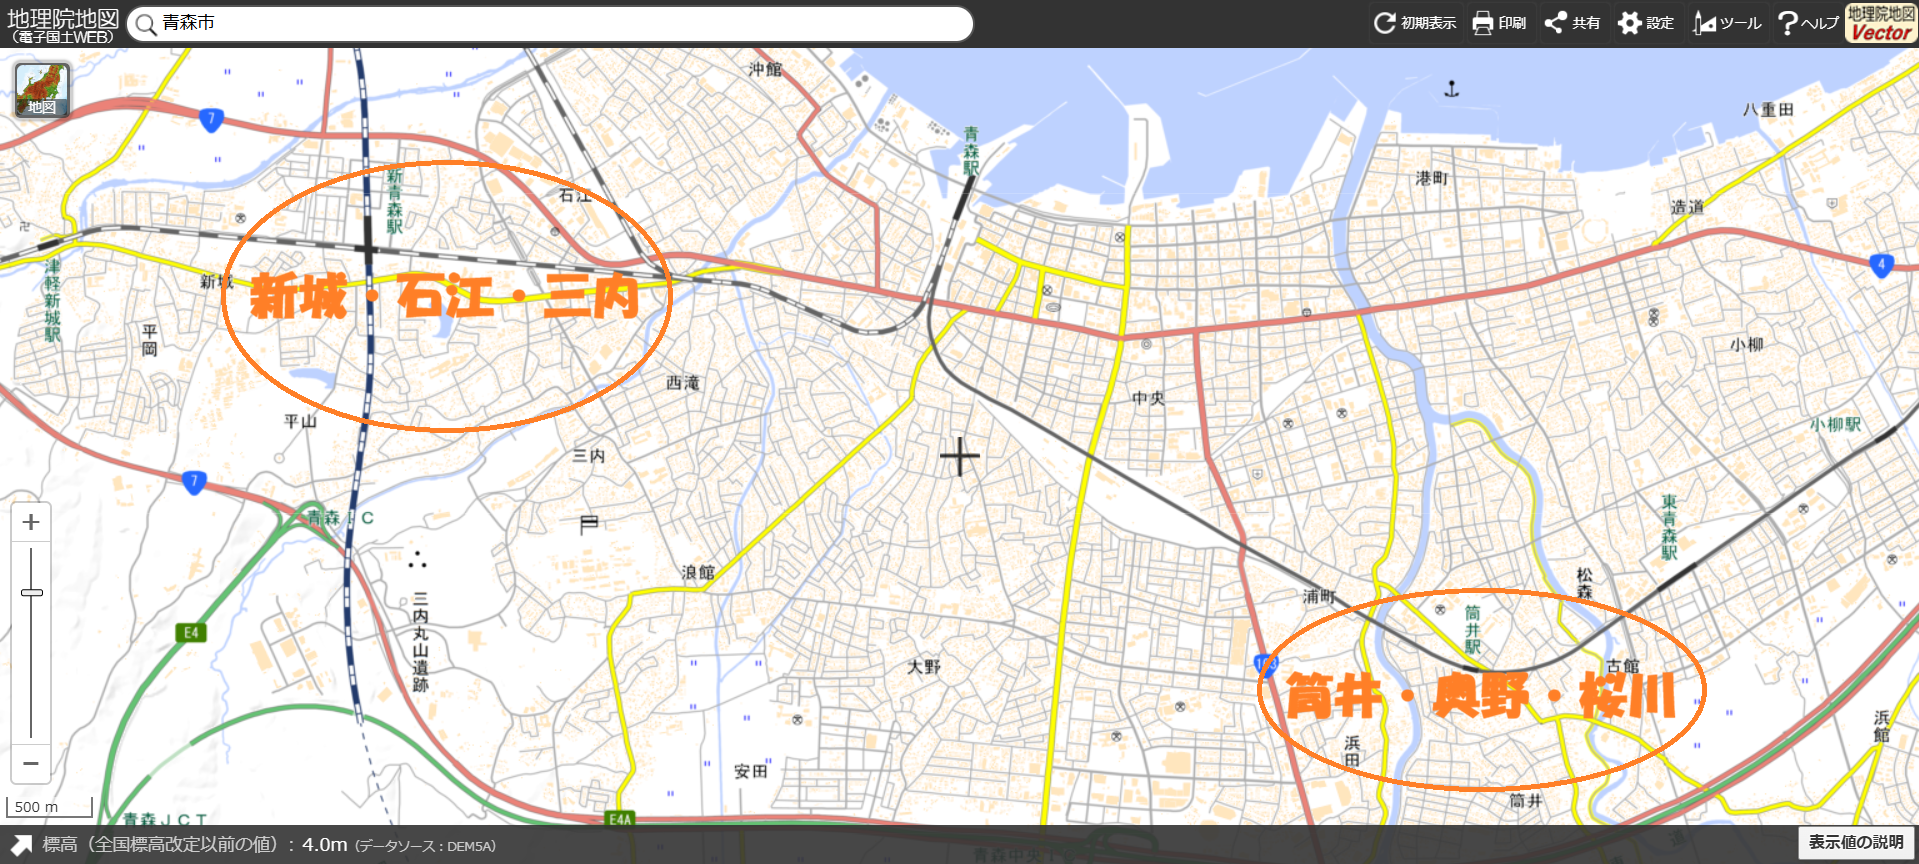
Task: Open the 印刷 print function
Action: click(1498, 23)
